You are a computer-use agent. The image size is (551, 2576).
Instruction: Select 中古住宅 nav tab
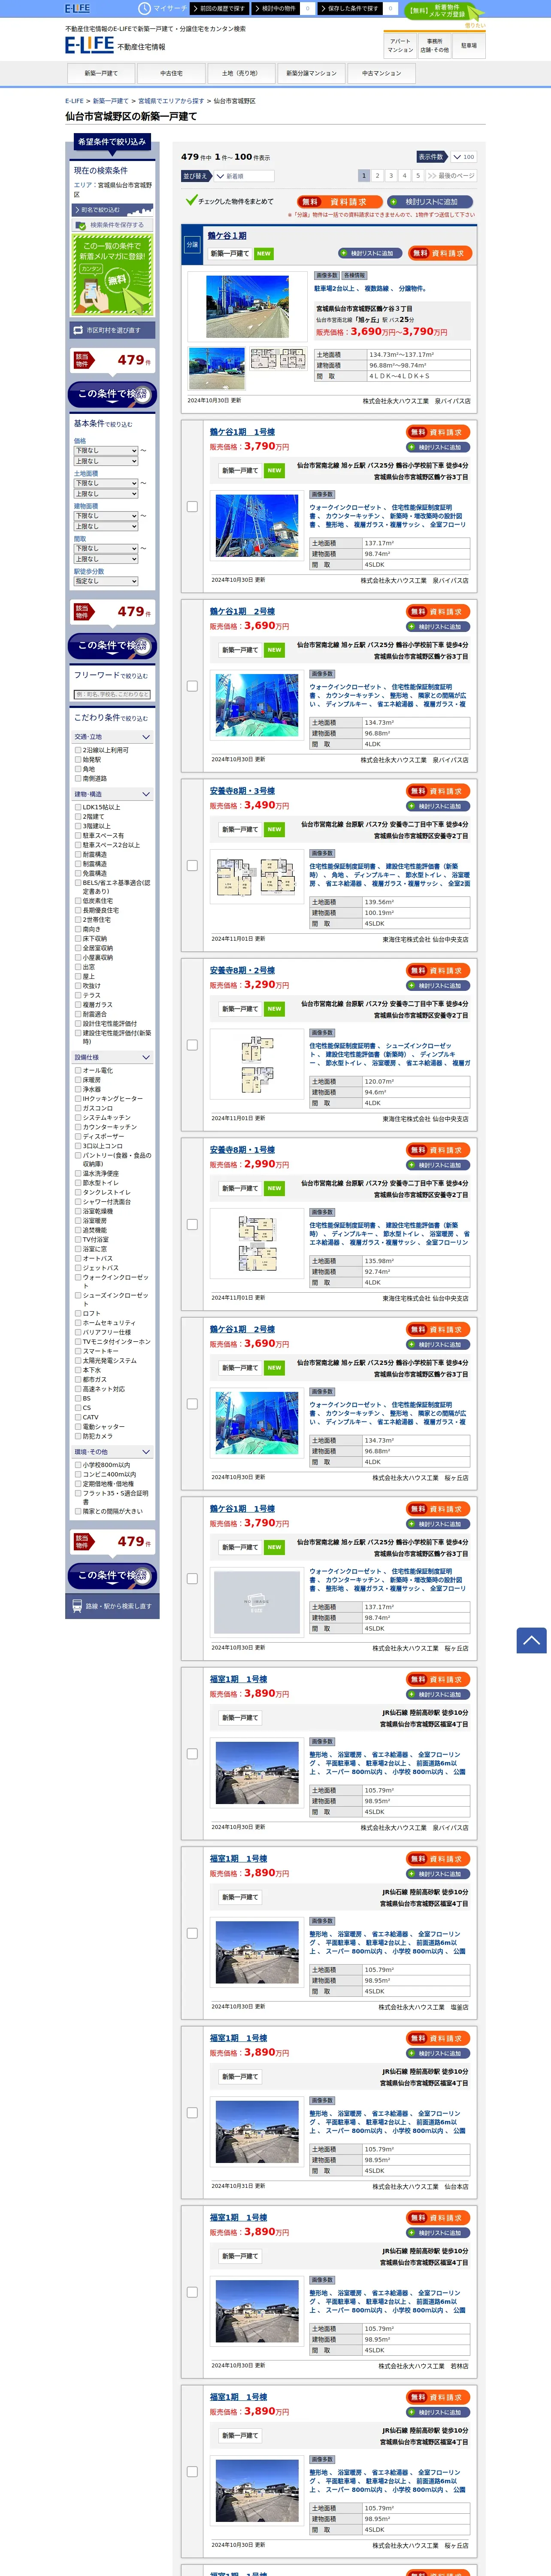[171, 73]
